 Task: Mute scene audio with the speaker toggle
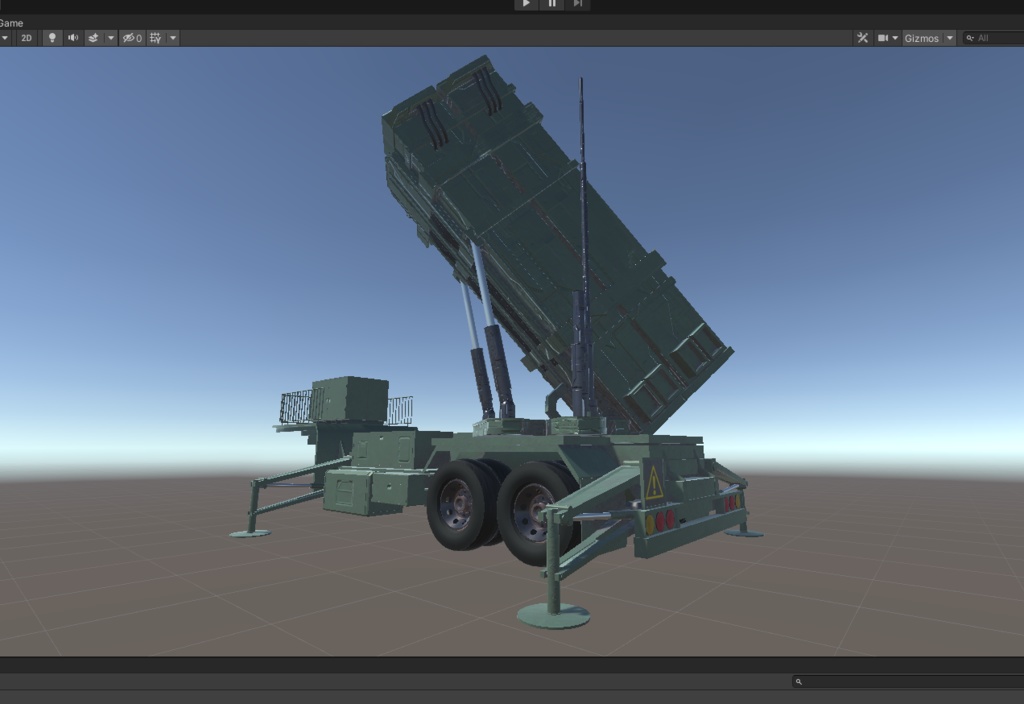pos(72,38)
